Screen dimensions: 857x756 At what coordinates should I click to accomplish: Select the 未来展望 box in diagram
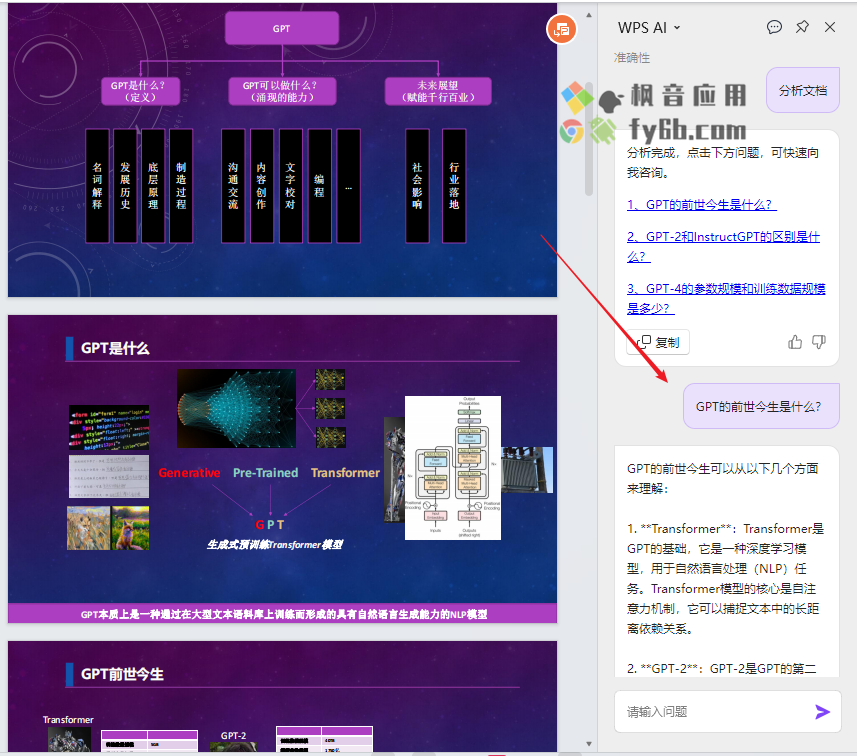click(438, 91)
